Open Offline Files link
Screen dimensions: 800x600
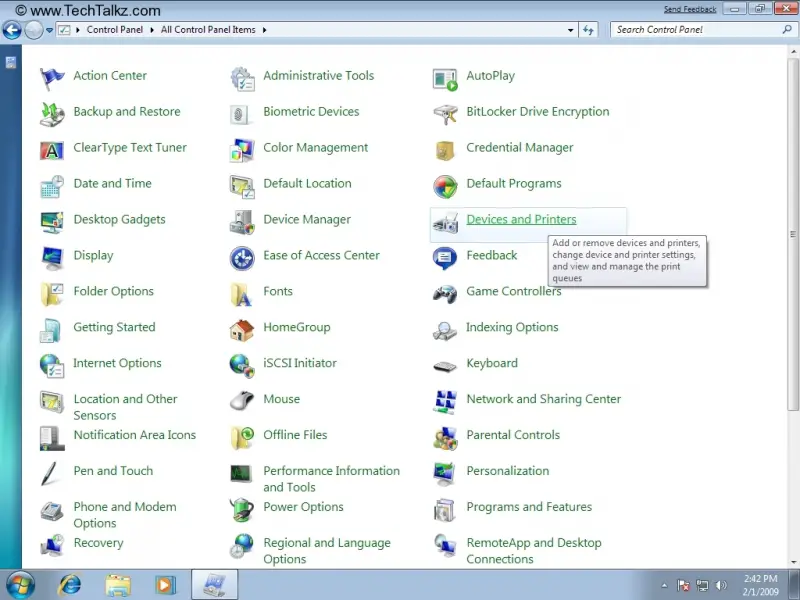point(295,435)
